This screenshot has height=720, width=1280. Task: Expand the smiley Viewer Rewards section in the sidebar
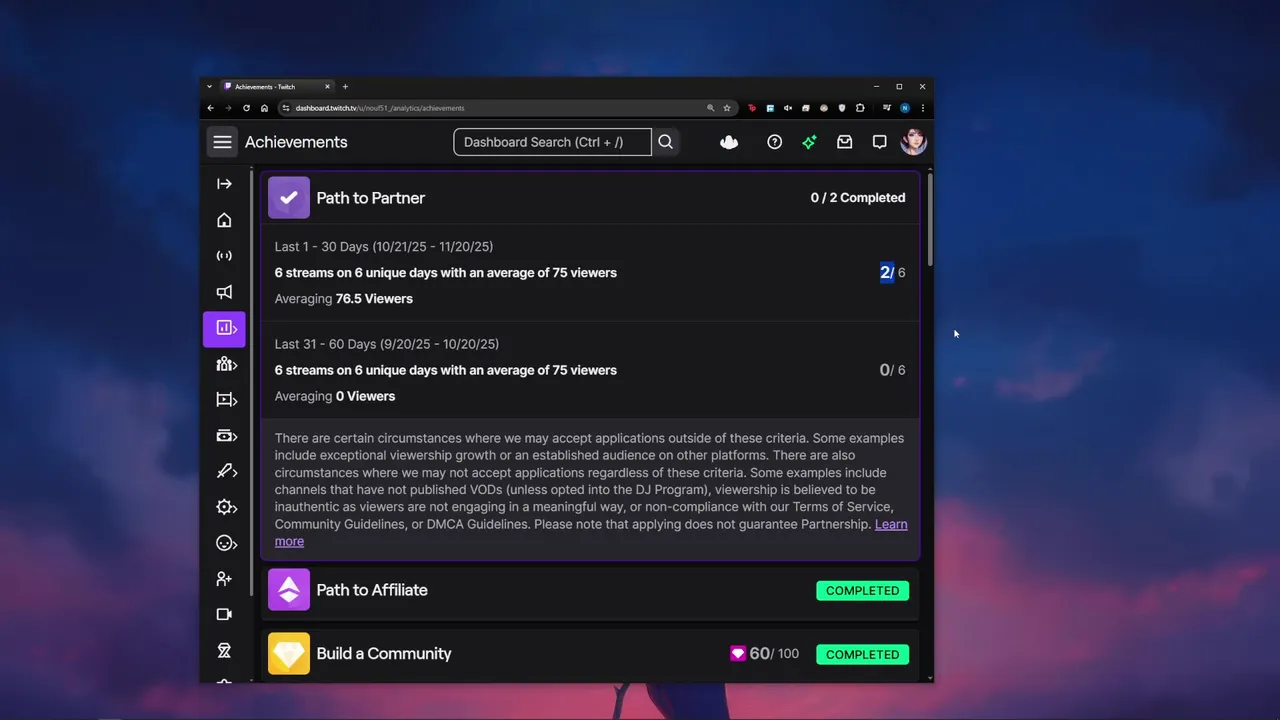point(226,543)
